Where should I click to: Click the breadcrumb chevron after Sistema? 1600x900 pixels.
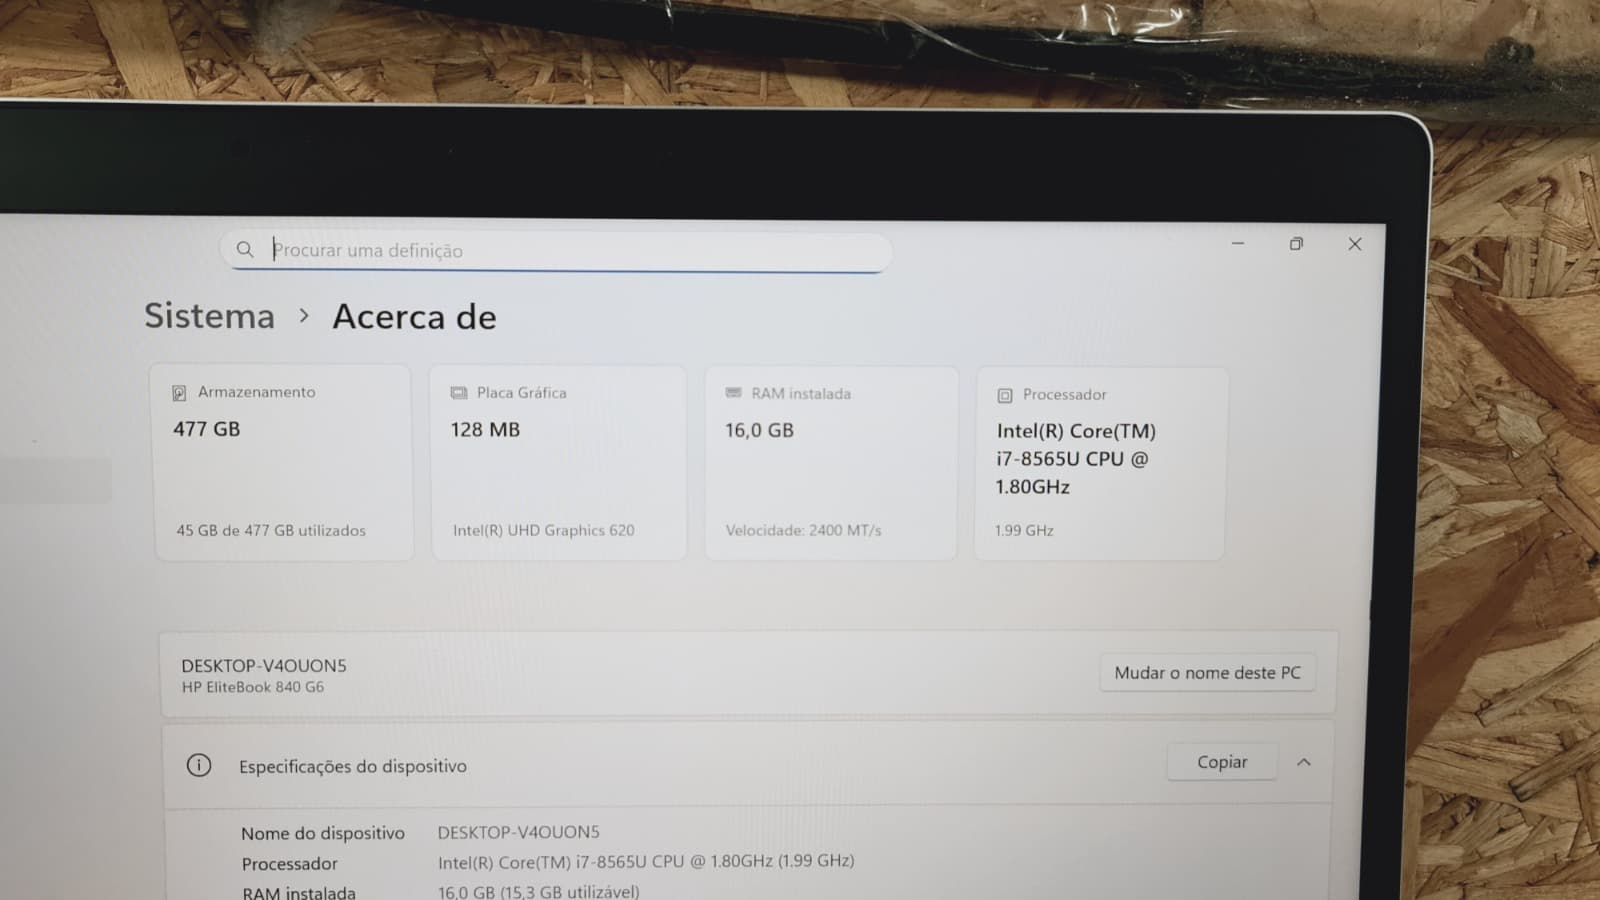304,316
